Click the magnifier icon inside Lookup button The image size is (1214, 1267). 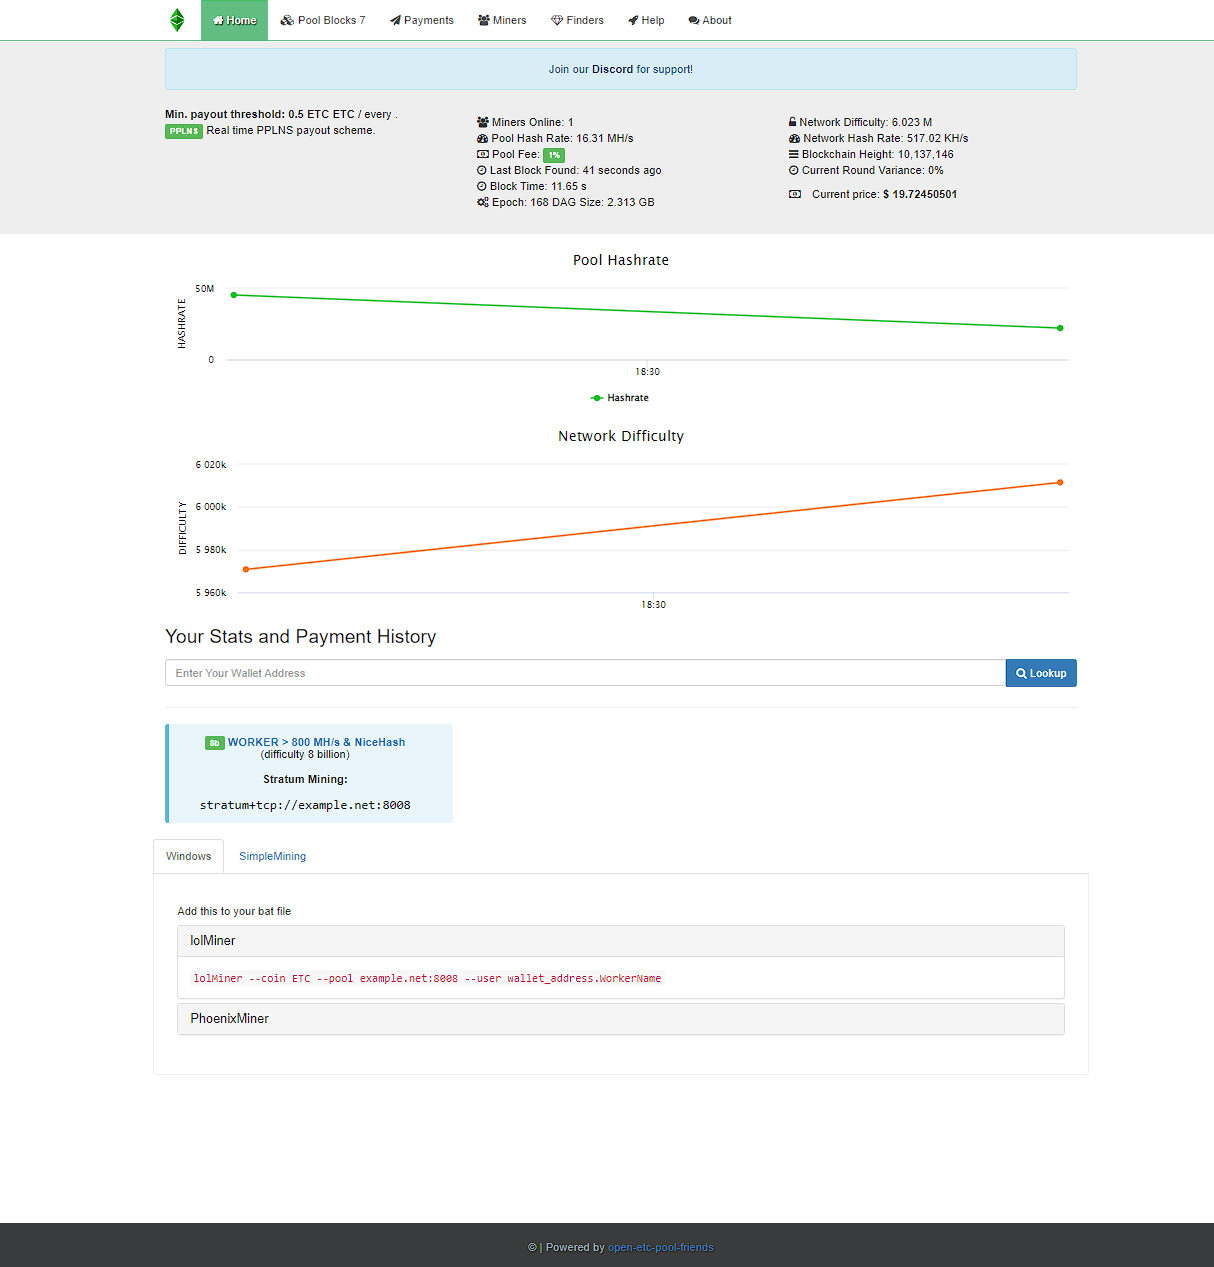tap(1021, 672)
